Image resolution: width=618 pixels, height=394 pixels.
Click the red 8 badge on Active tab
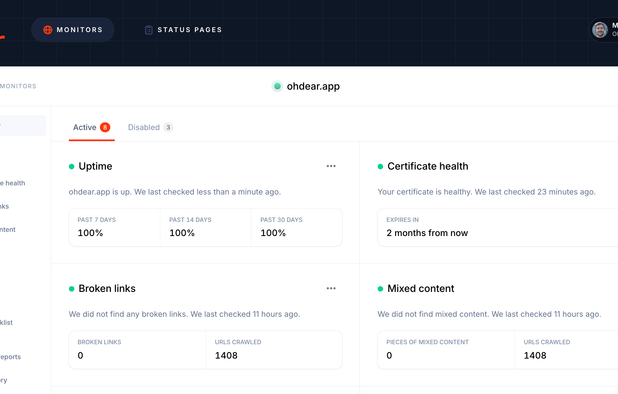[105, 127]
